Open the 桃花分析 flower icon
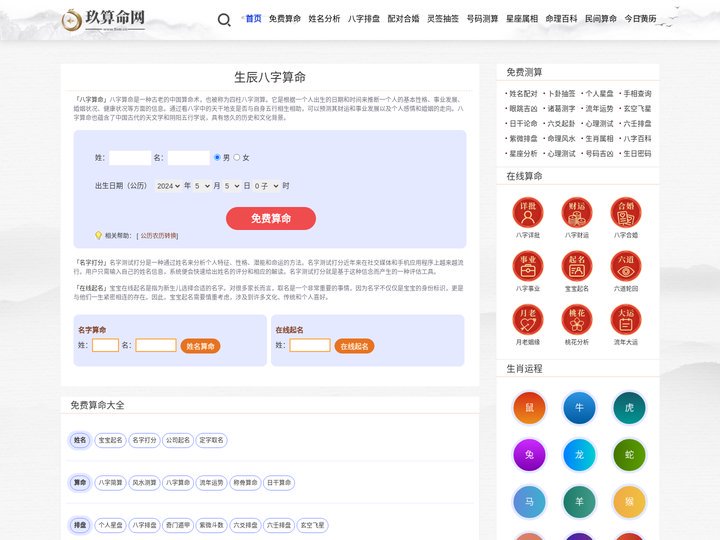The height and width of the screenshot is (540, 720). tap(577, 320)
